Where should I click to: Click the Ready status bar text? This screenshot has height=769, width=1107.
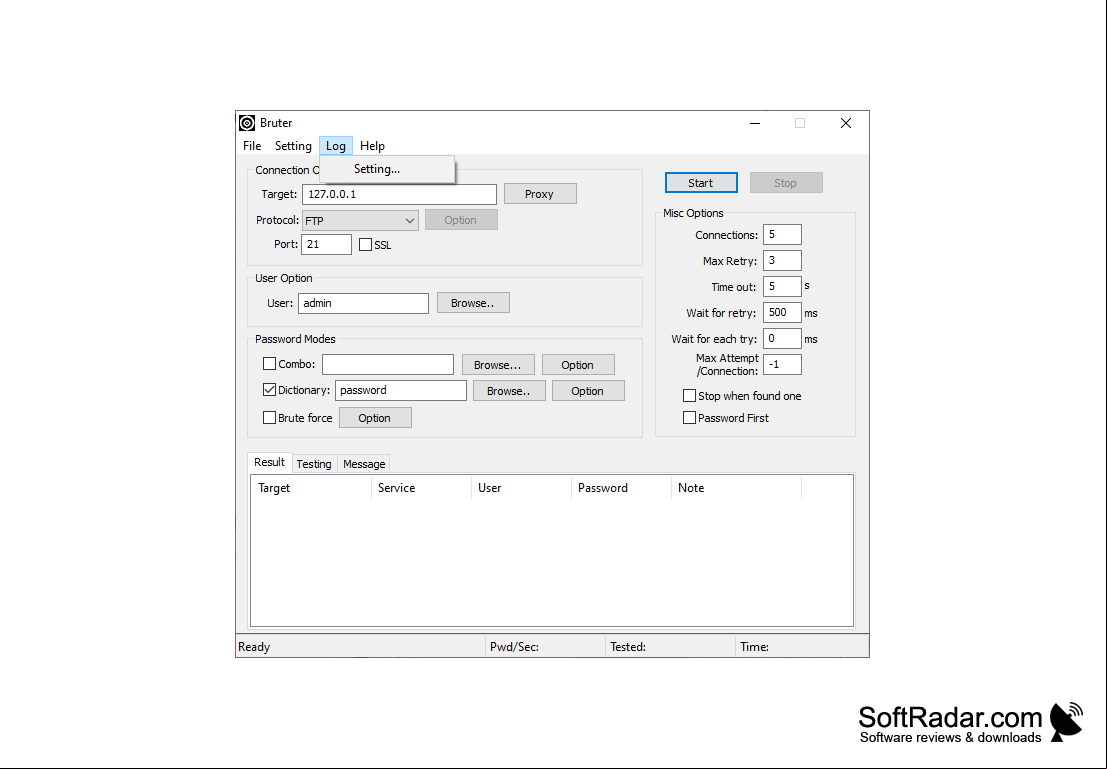[x=254, y=647]
